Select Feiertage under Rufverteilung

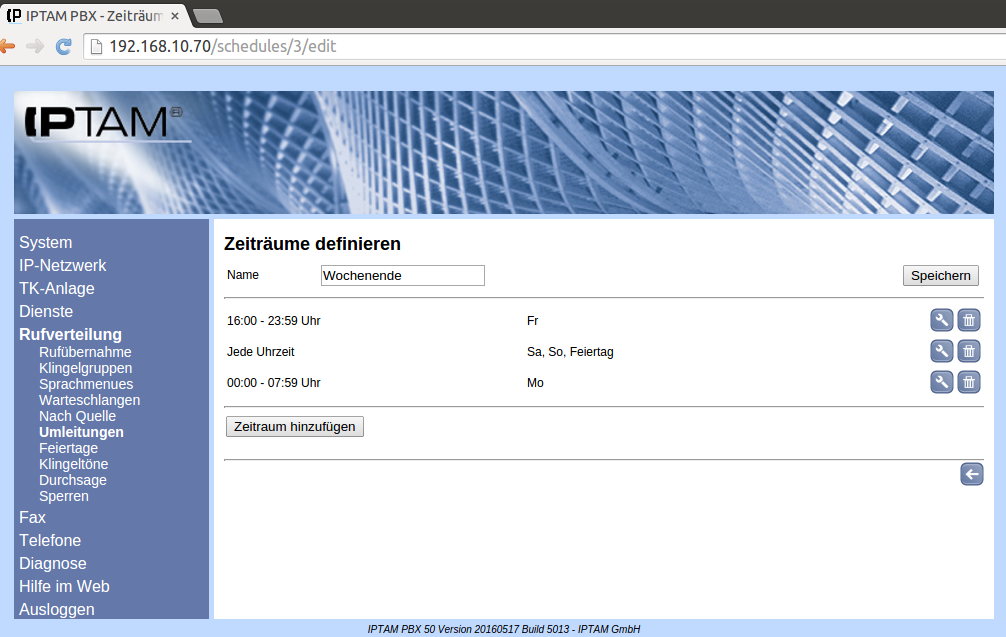(68, 448)
